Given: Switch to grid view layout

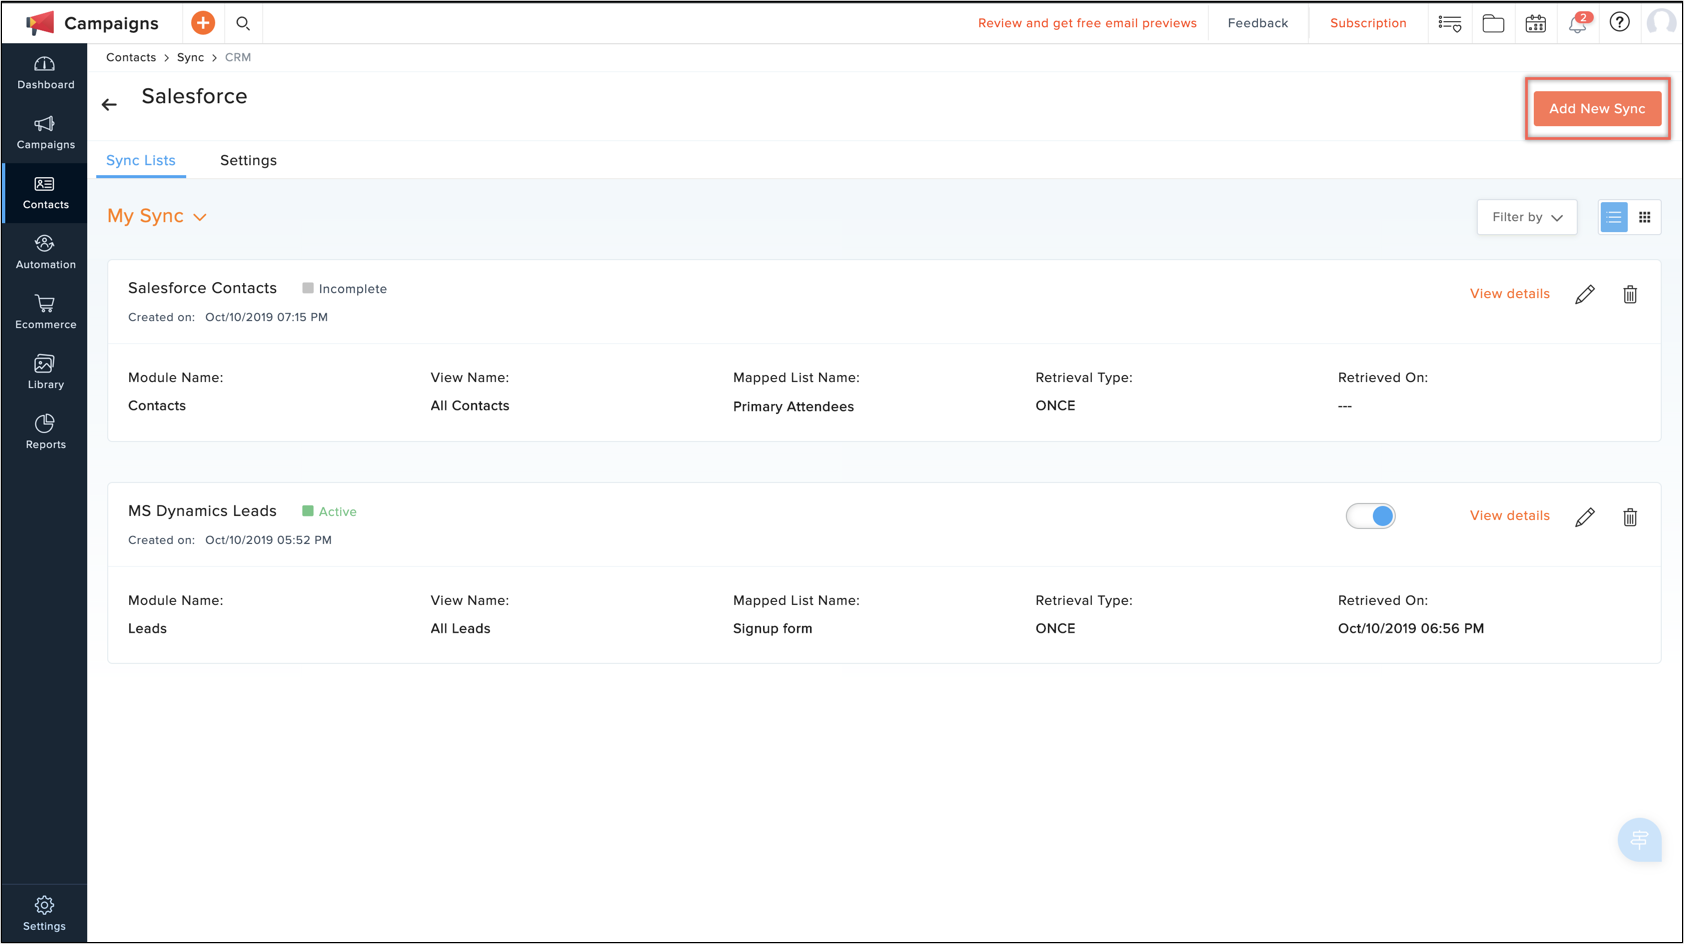Looking at the screenshot, I should pyautogui.click(x=1645, y=217).
